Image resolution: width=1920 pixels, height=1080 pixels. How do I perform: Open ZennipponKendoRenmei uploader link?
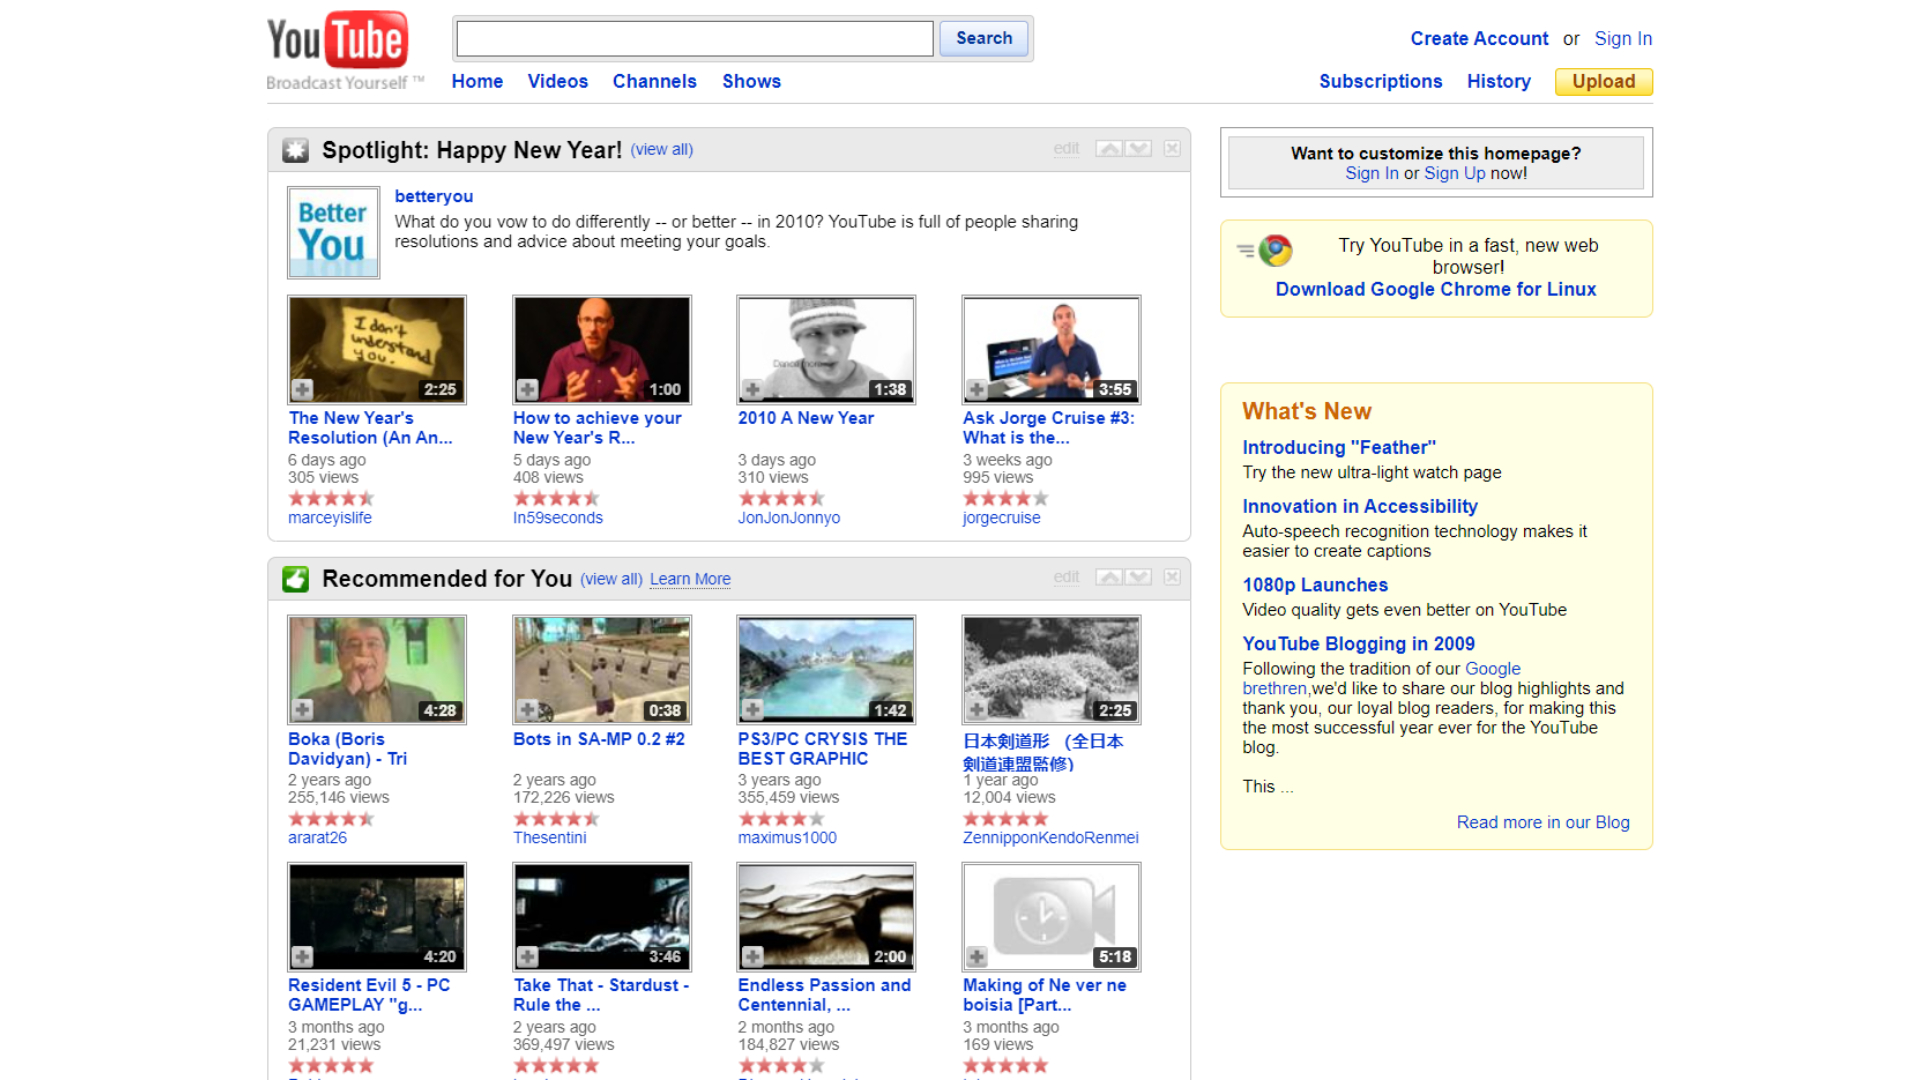pyautogui.click(x=1050, y=837)
